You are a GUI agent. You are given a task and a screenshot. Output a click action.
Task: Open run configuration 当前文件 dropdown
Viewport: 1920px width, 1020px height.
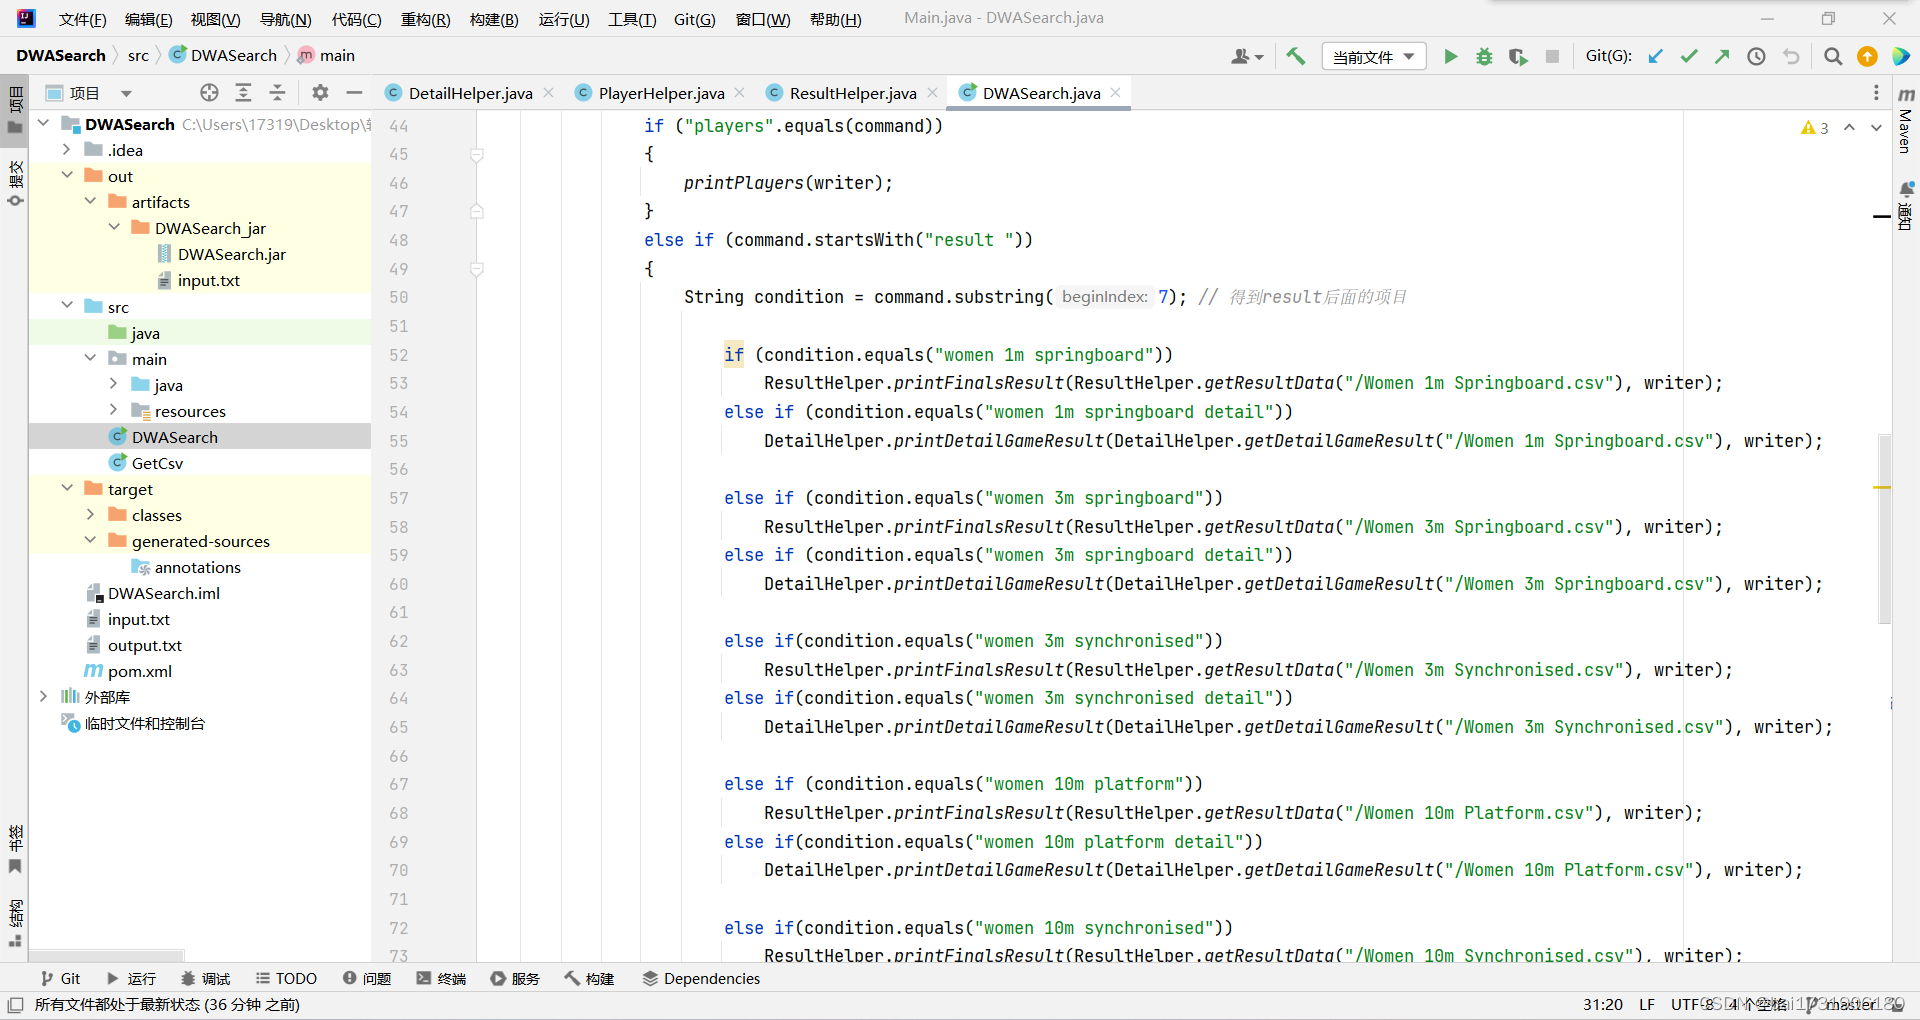coord(1373,57)
